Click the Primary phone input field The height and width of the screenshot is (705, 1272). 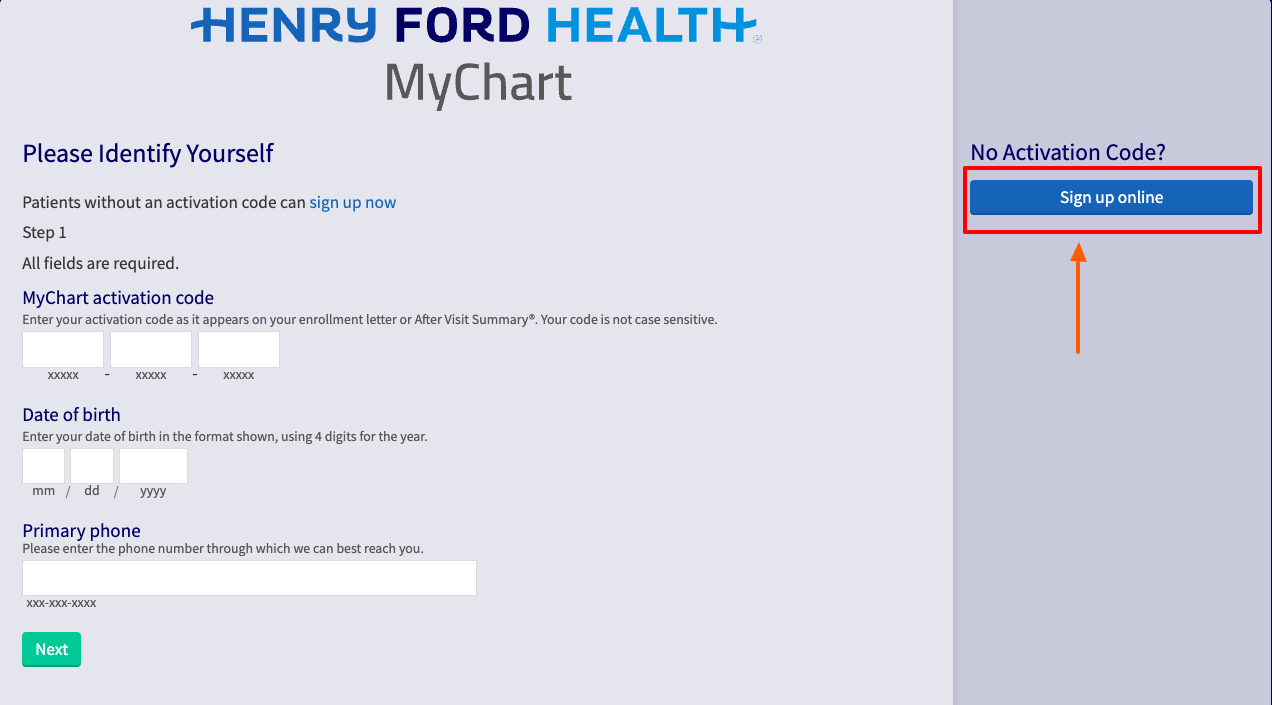pos(249,578)
